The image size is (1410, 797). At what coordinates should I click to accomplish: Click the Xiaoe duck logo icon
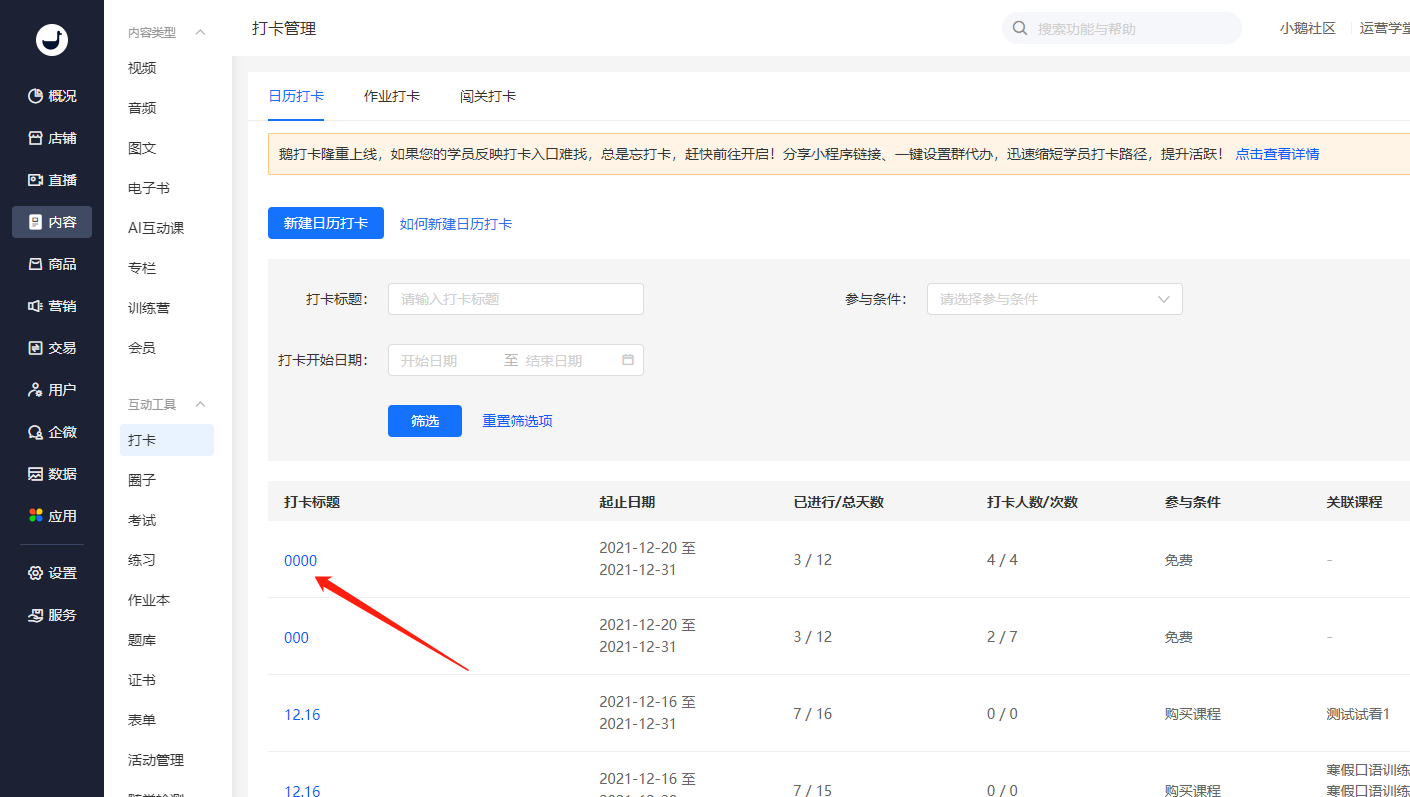(x=52, y=39)
